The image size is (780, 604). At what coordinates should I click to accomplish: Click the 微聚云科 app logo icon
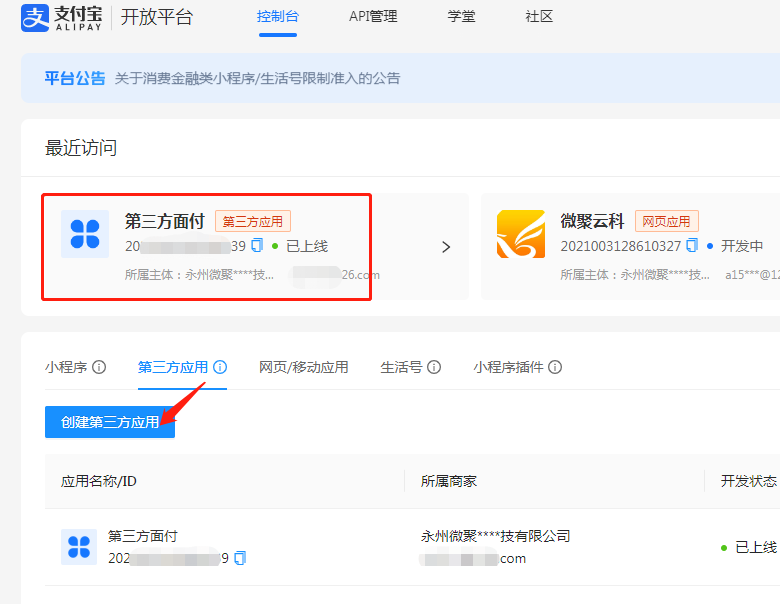pos(521,234)
